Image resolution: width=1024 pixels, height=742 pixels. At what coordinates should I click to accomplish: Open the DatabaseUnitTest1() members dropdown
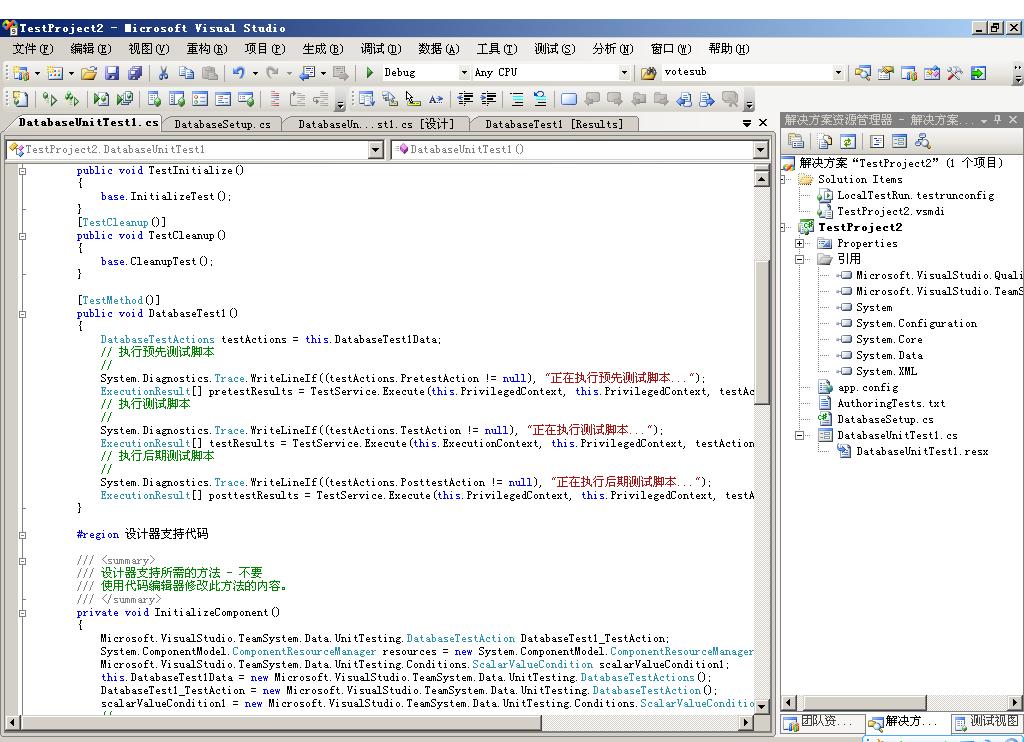click(x=760, y=150)
